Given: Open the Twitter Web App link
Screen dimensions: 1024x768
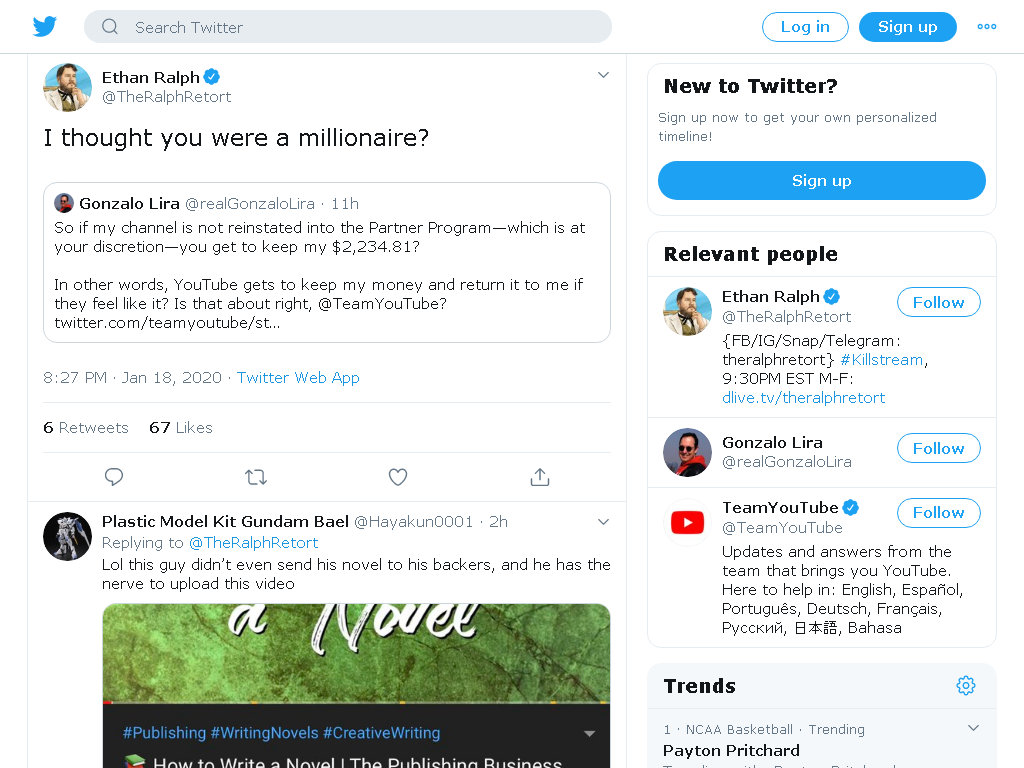Looking at the screenshot, I should coord(298,378).
